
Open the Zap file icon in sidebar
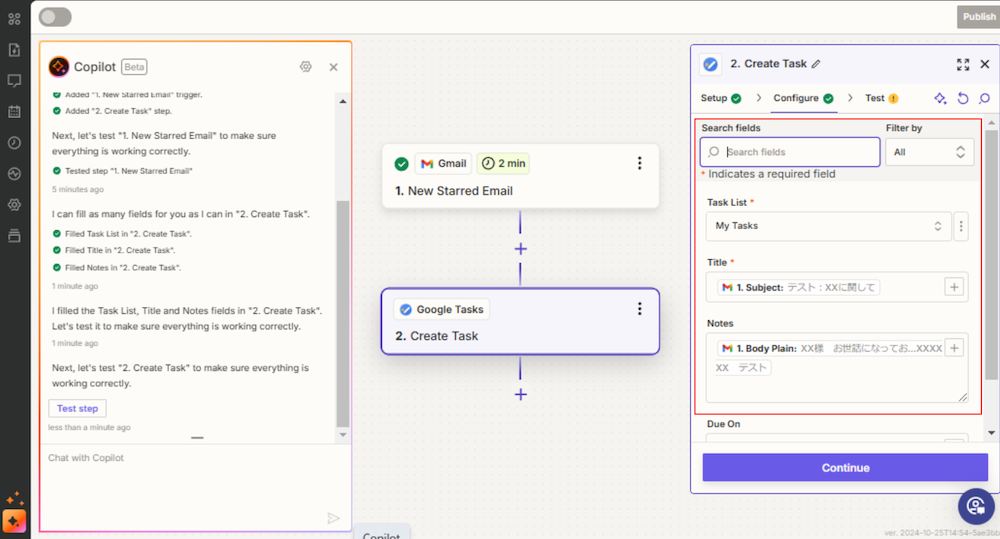[14, 50]
